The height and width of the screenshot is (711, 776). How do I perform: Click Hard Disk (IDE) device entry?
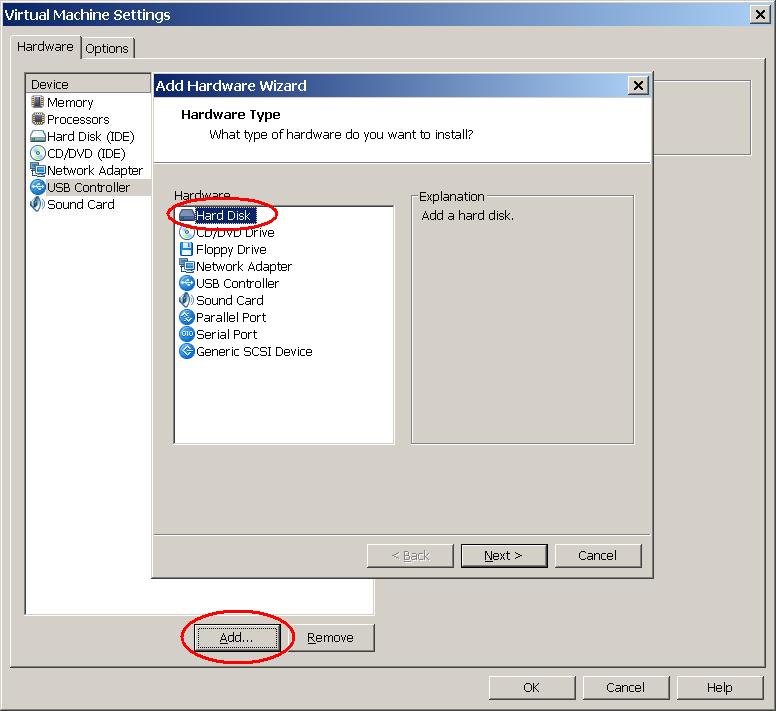[x=89, y=137]
